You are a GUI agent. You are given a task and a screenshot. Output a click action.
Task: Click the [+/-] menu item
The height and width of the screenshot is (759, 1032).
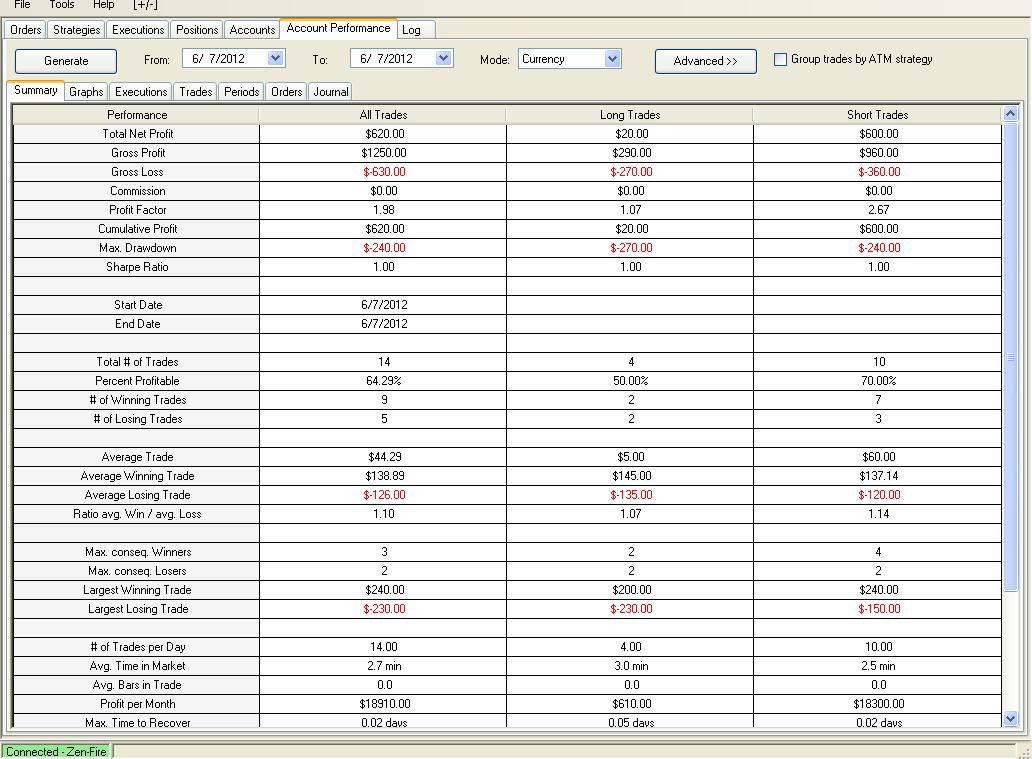(x=145, y=5)
